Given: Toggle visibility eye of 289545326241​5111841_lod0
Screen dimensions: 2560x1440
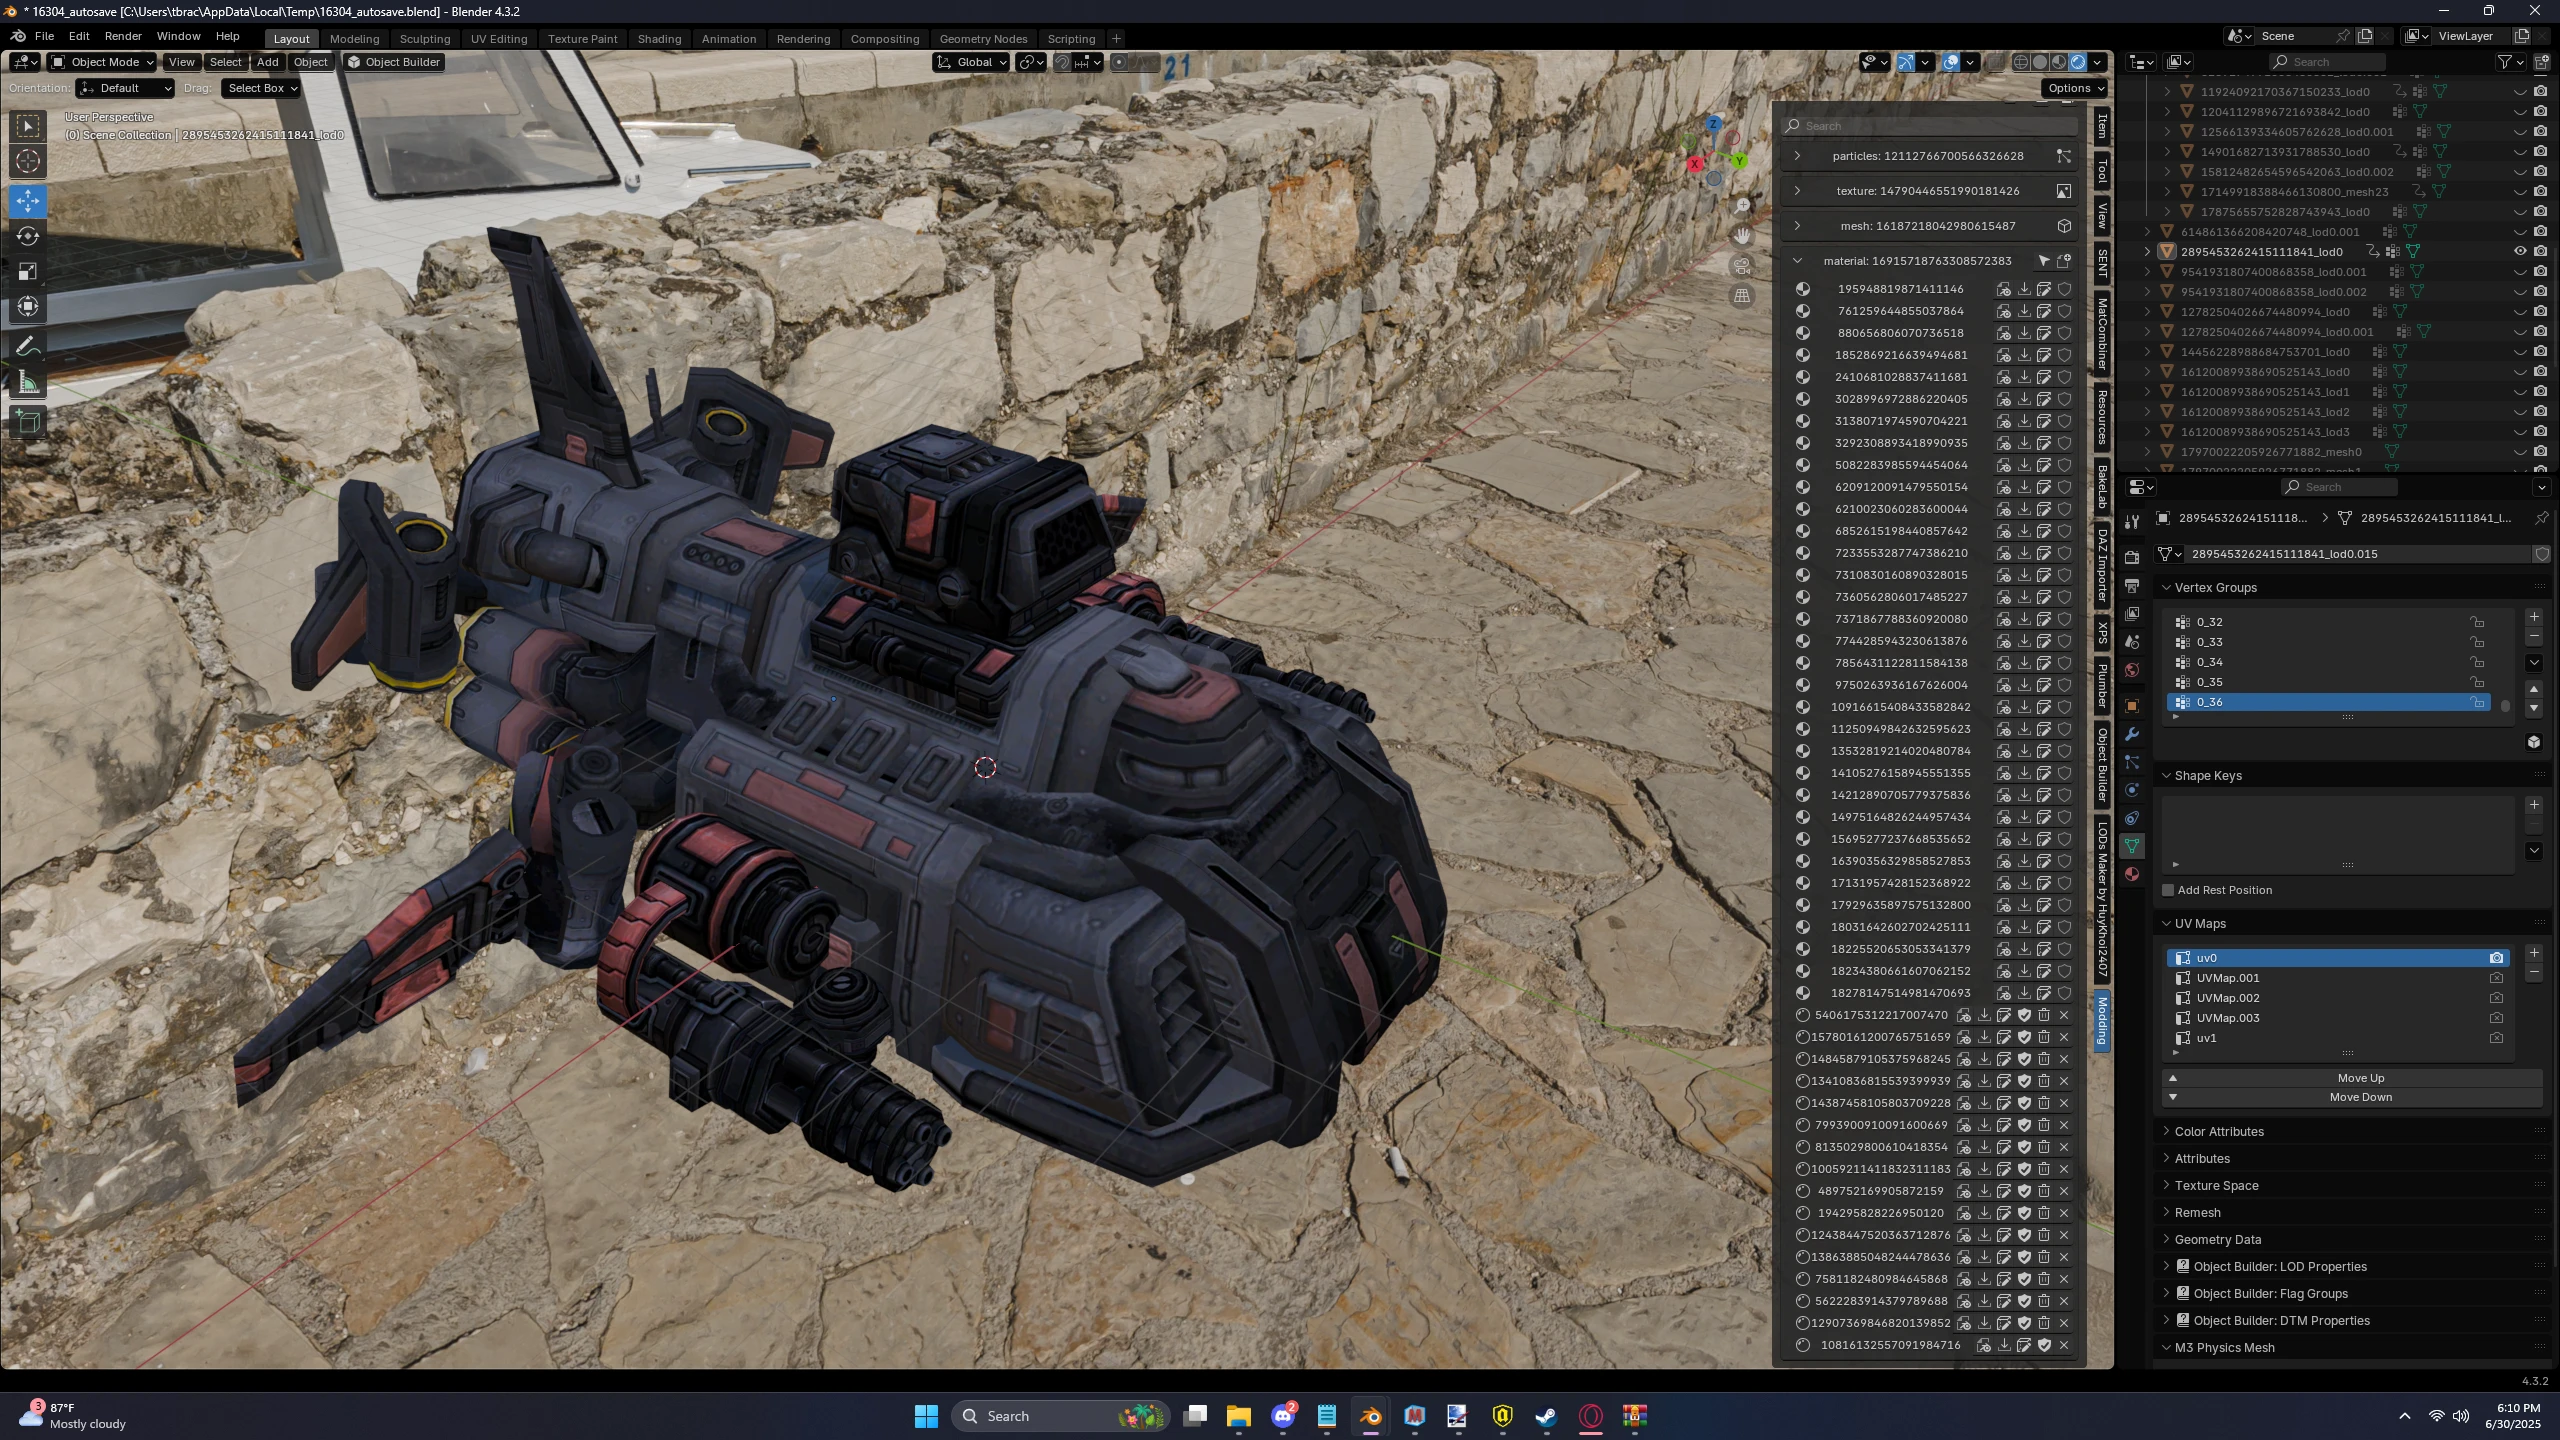Looking at the screenshot, I should coord(2520,252).
